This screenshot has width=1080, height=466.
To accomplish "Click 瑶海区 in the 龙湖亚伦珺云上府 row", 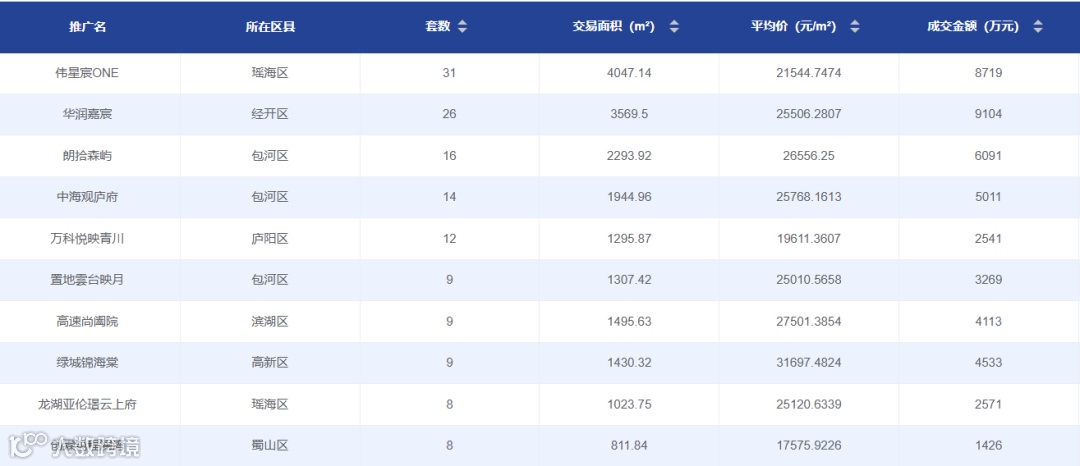I will coord(270,404).
